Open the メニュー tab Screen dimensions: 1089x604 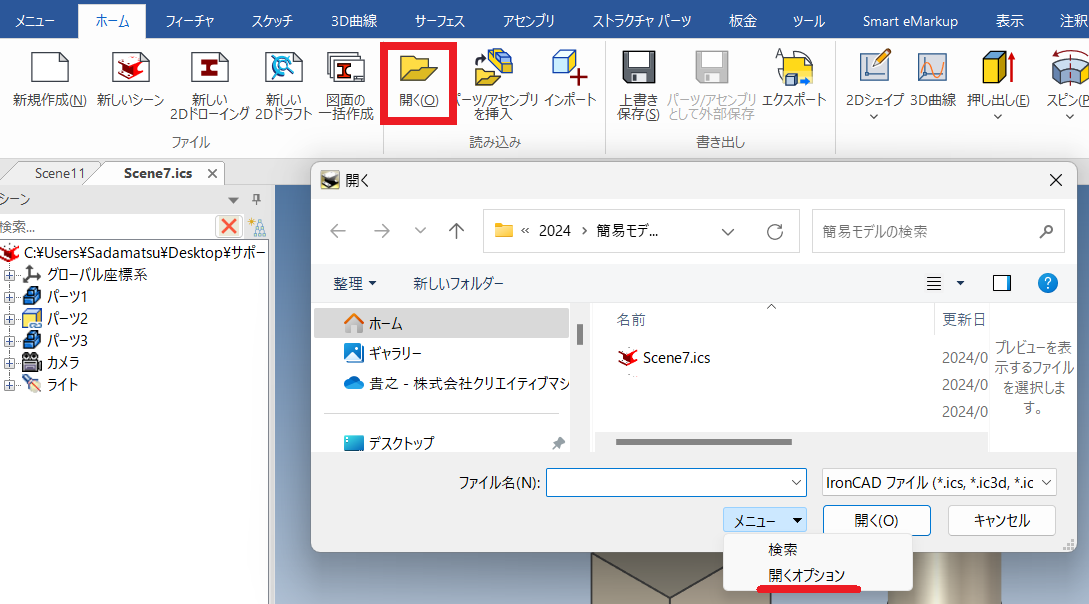click(x=35, y=21)
